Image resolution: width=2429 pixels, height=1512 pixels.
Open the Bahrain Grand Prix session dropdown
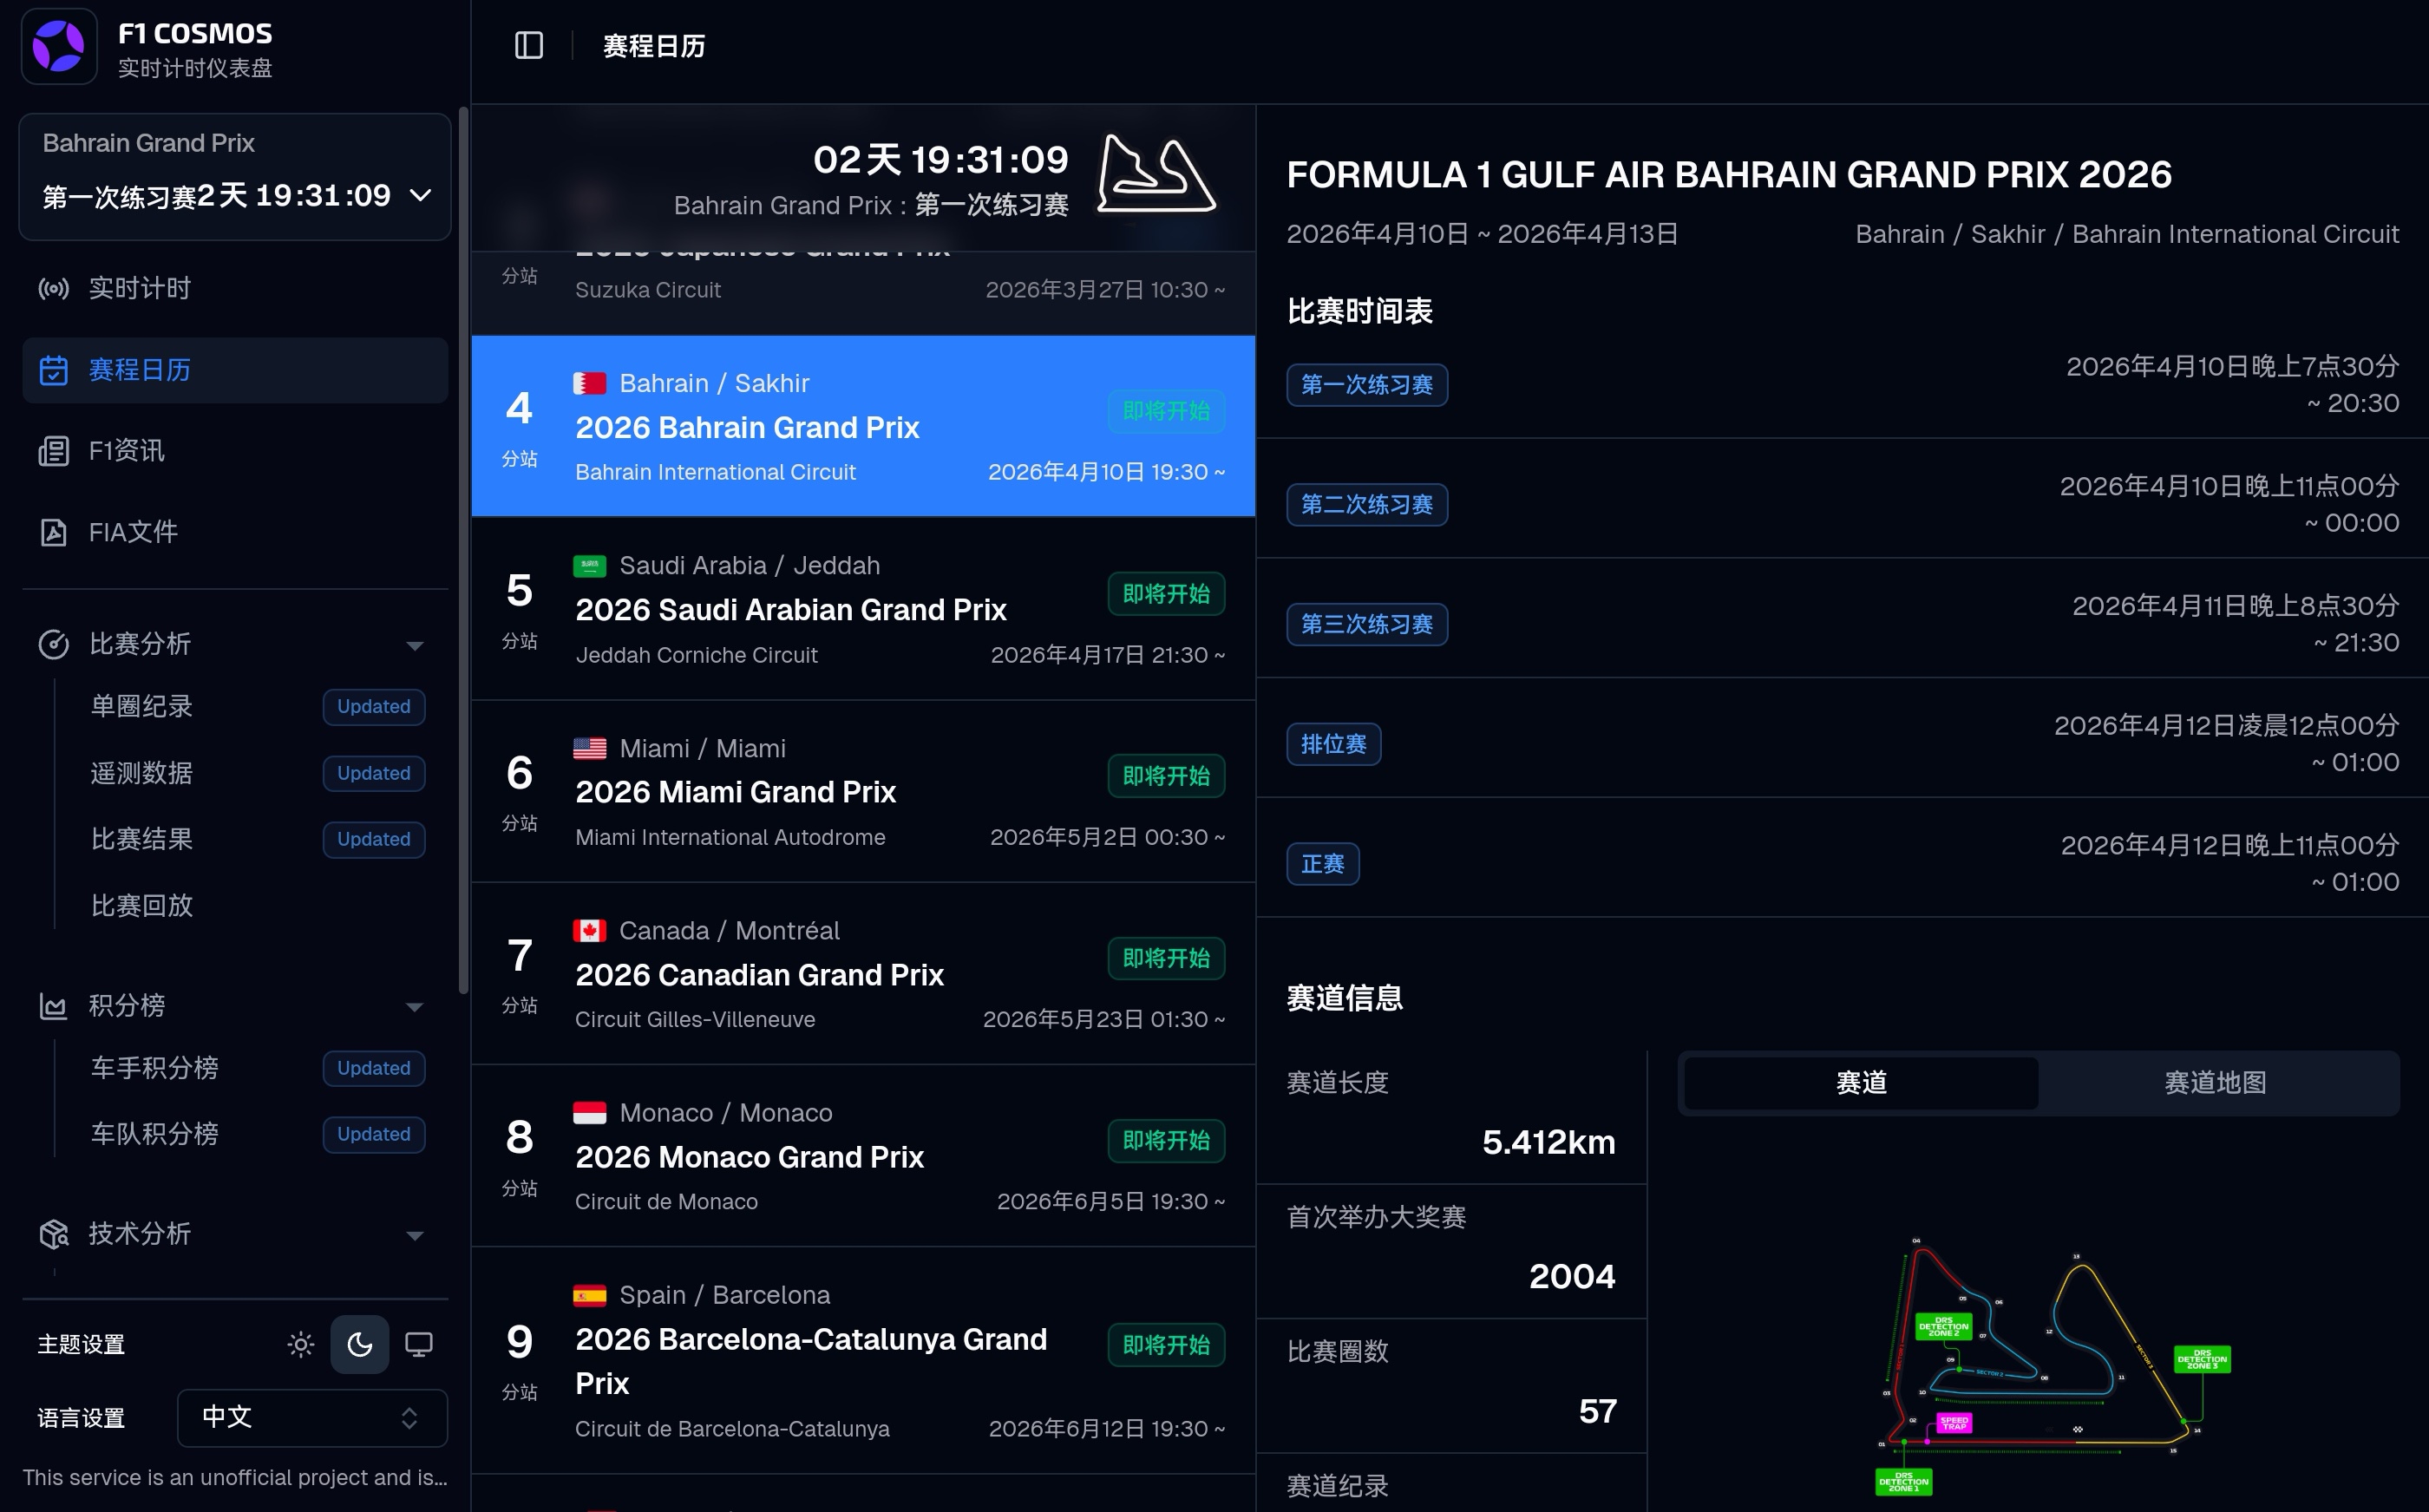[x=235, y=177]
